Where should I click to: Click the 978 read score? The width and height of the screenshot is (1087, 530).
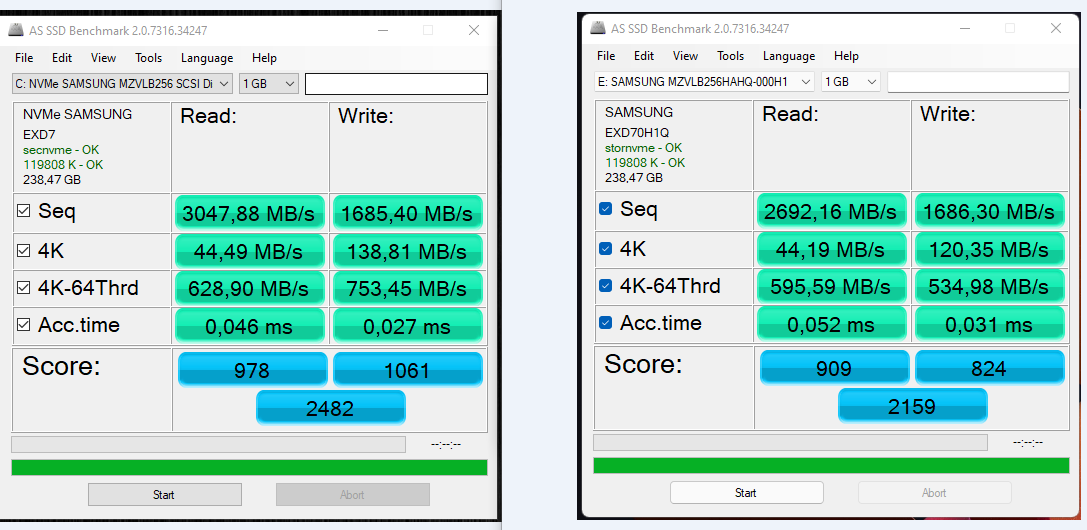coord(252,370)
